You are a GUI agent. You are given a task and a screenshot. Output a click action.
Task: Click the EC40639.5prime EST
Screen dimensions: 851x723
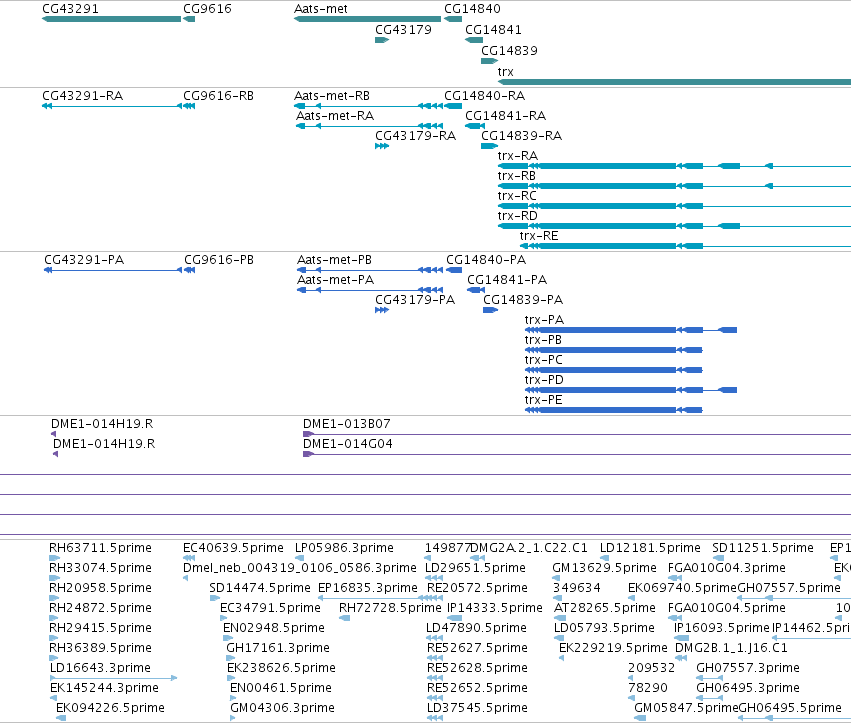click(189, 558)
